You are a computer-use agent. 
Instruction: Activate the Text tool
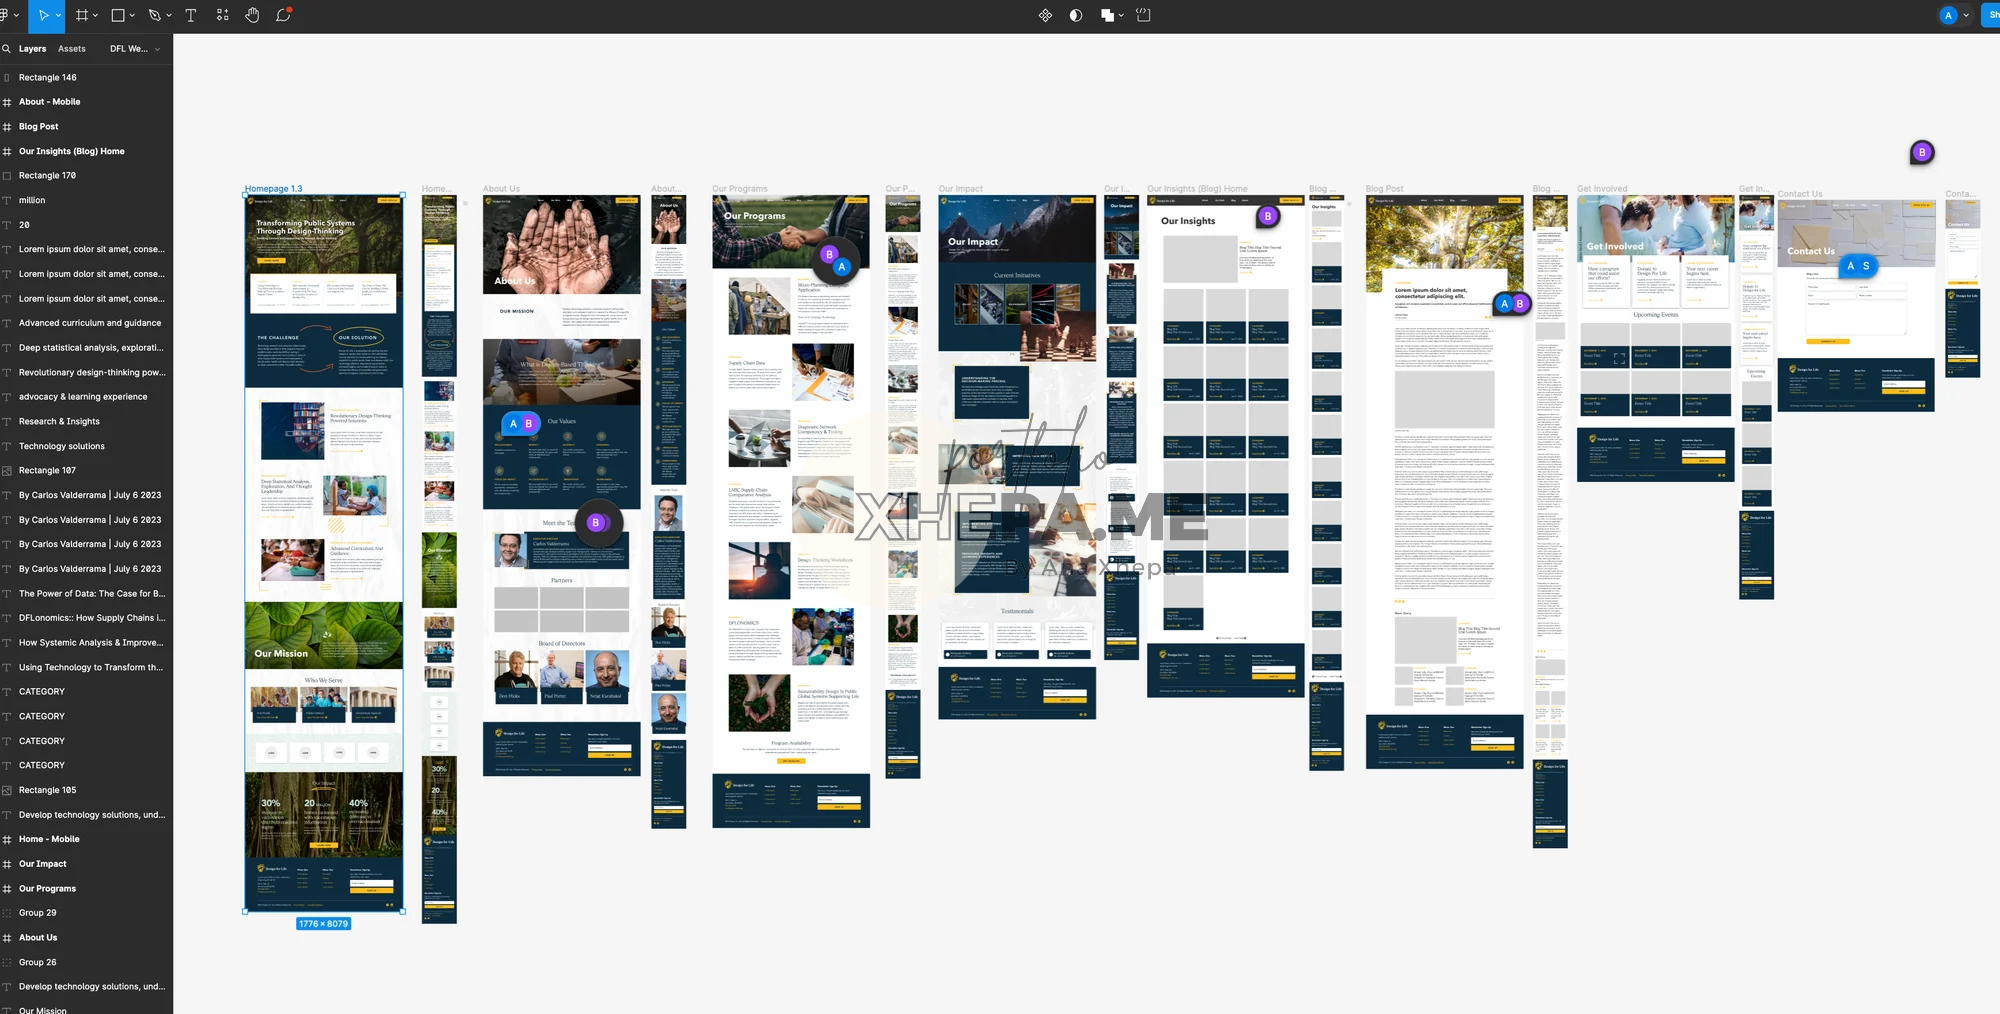pyautogui.click(x=191, y=16)
